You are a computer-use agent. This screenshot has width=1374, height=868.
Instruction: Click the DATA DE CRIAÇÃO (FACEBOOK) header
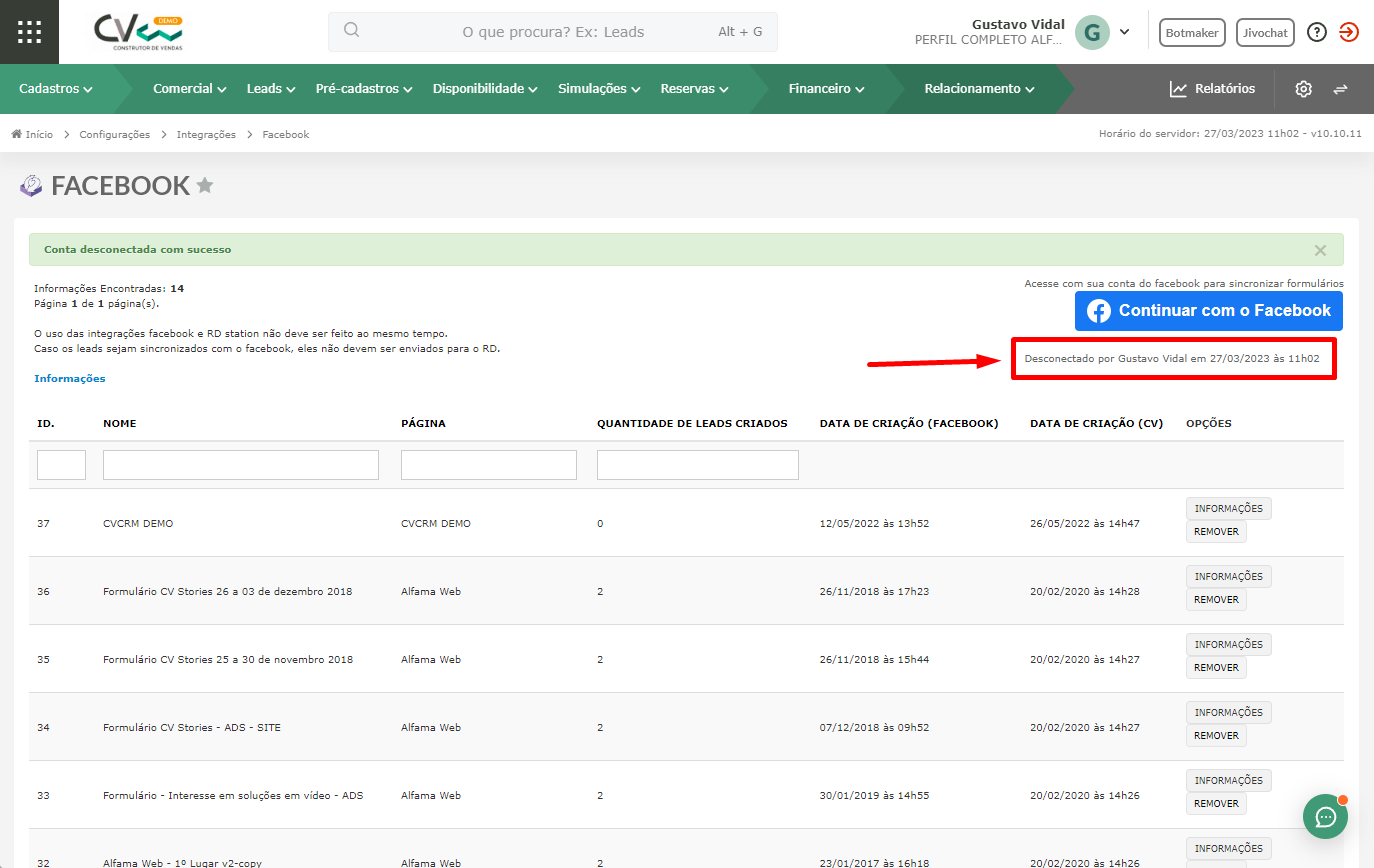pos(909,423)
